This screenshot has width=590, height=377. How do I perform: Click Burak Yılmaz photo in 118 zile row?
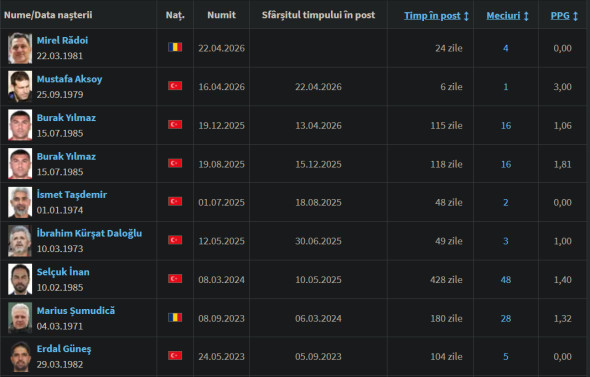pos(20,164)
